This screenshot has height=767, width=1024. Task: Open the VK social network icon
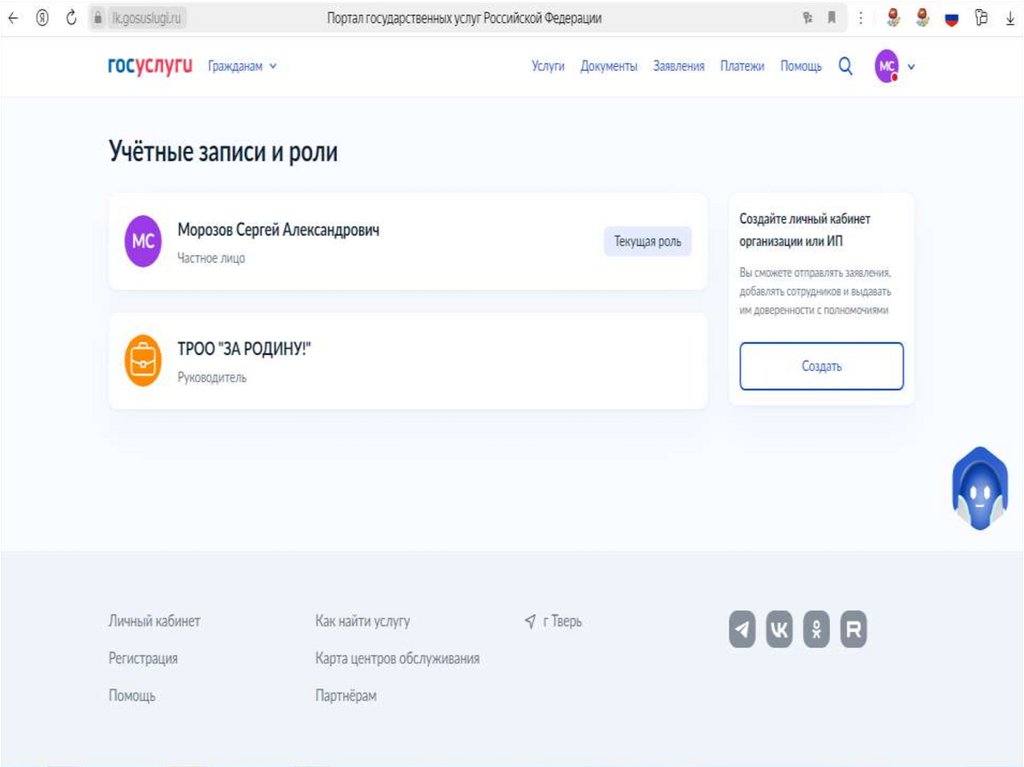779,629
